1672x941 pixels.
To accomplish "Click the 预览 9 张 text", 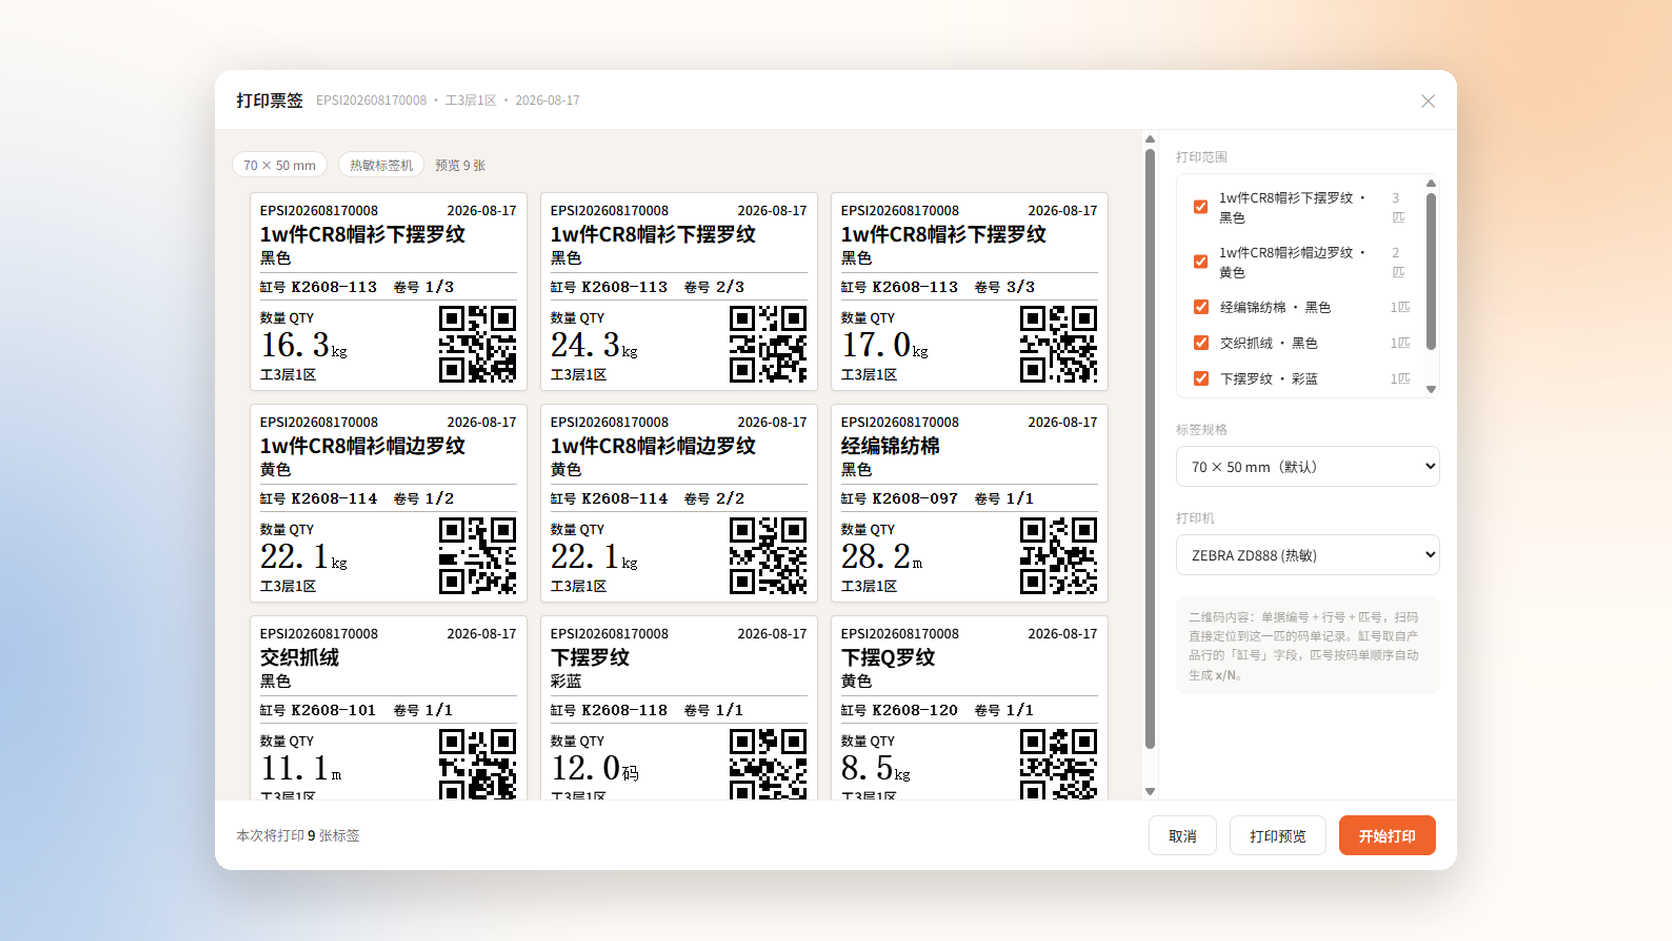I will (x=460, y=165).
